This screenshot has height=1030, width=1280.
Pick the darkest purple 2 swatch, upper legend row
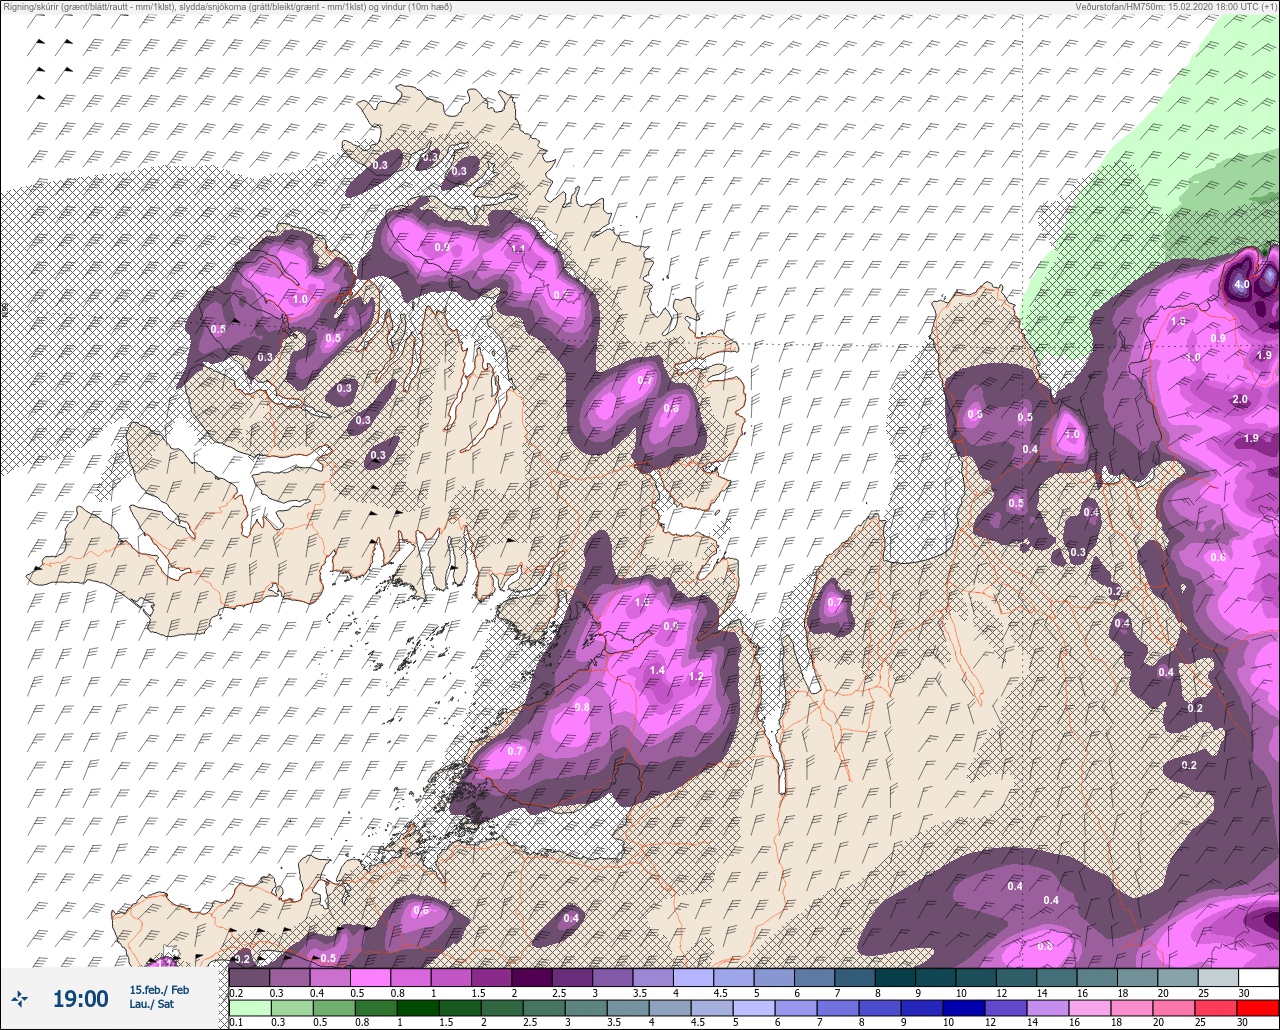532,977
